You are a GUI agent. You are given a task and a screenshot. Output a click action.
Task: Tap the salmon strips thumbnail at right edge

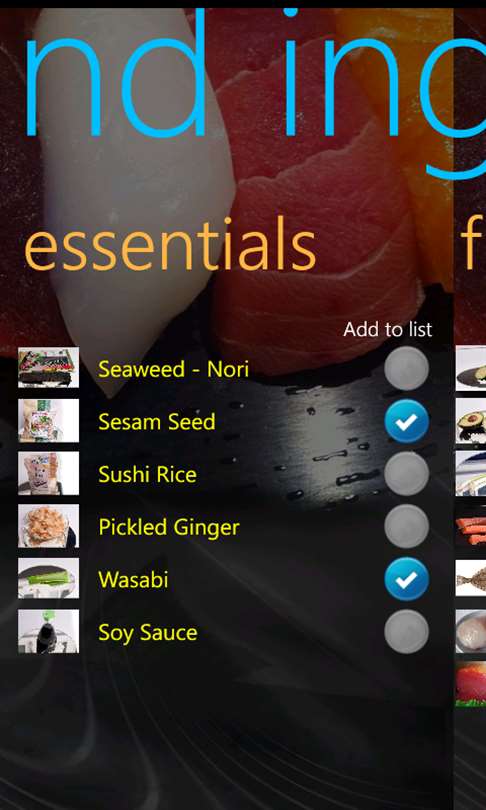[471, 526]
